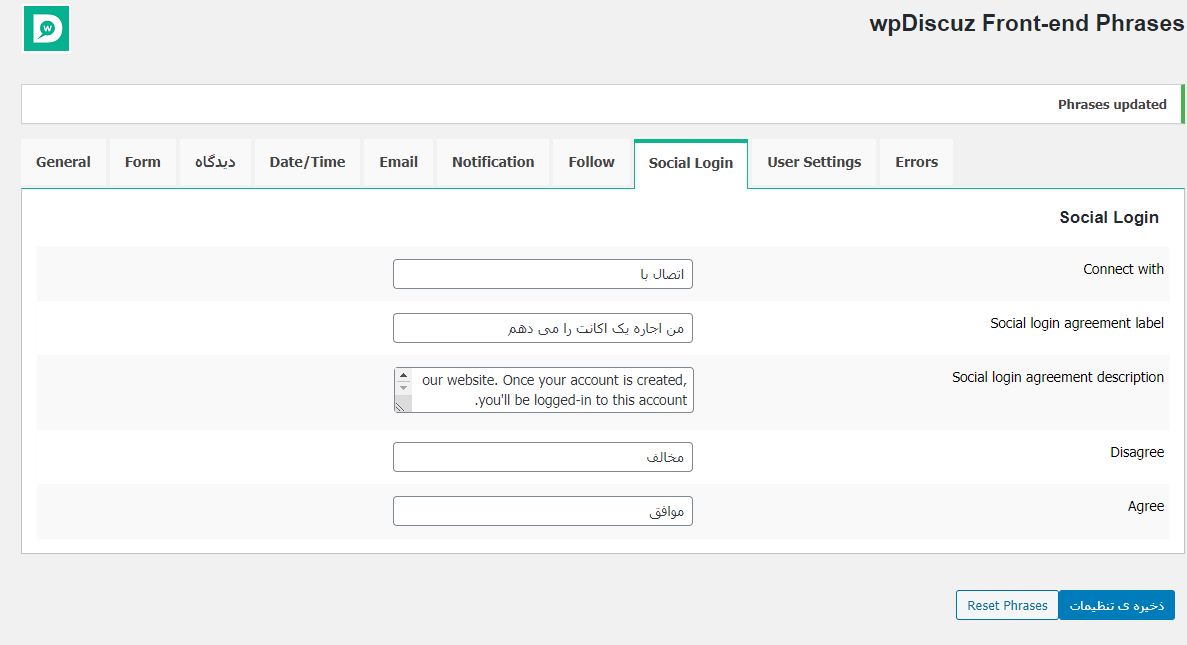This screenshot has height=645, width=1187.
Task: Go to the Follow tab
Action: [x=591, y=162]
